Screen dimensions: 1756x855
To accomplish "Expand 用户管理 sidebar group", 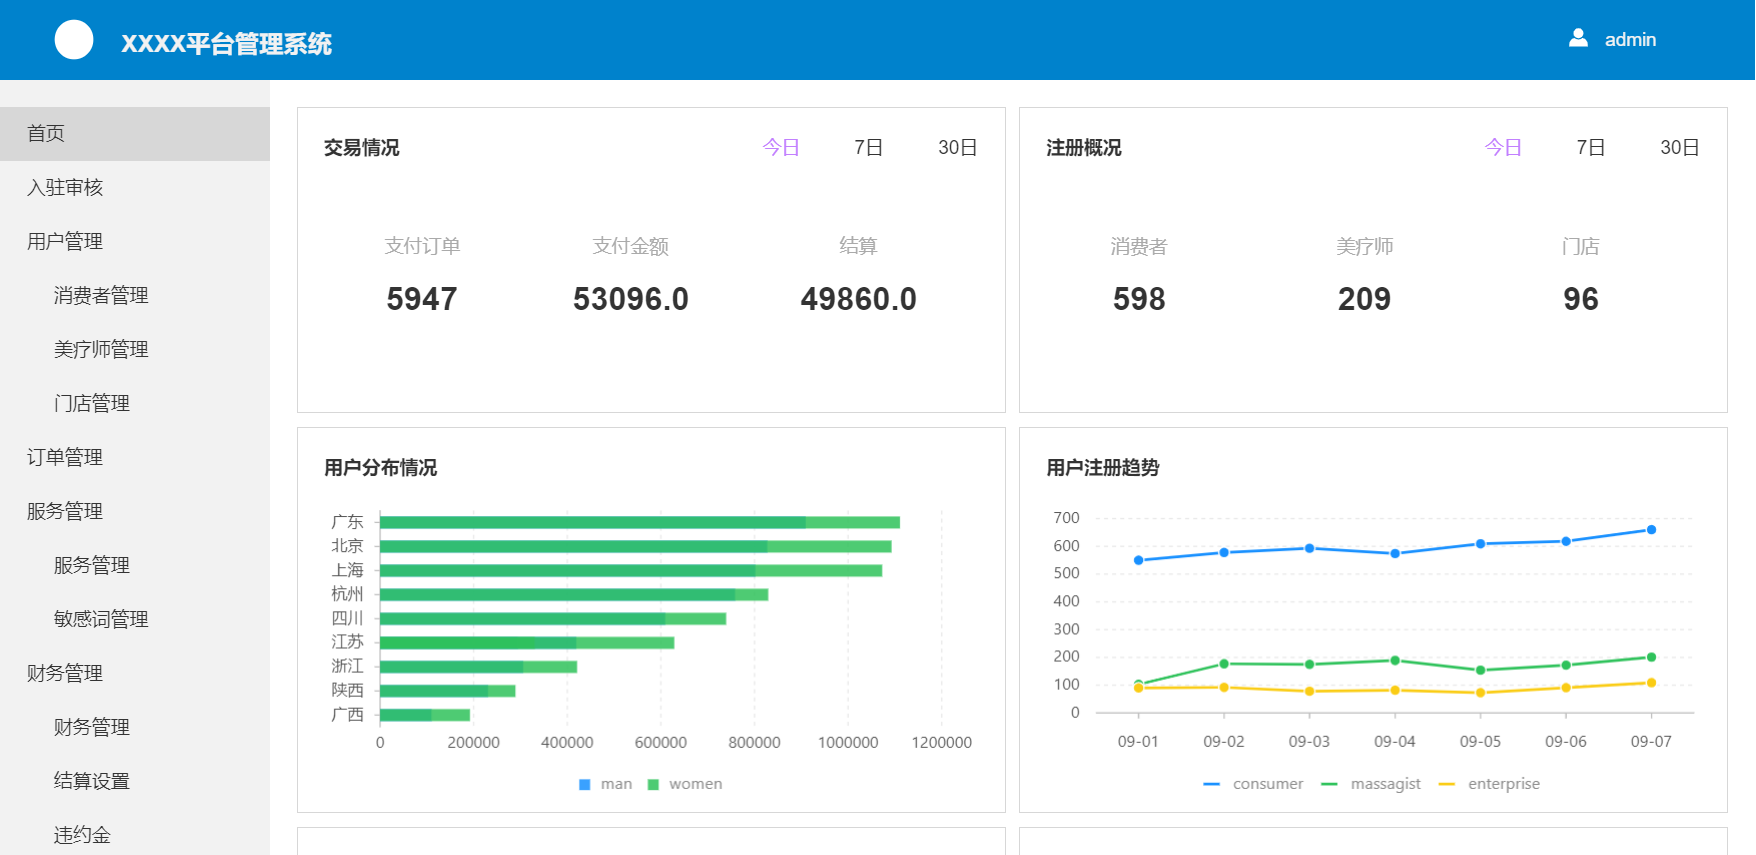I will [135, 242].
